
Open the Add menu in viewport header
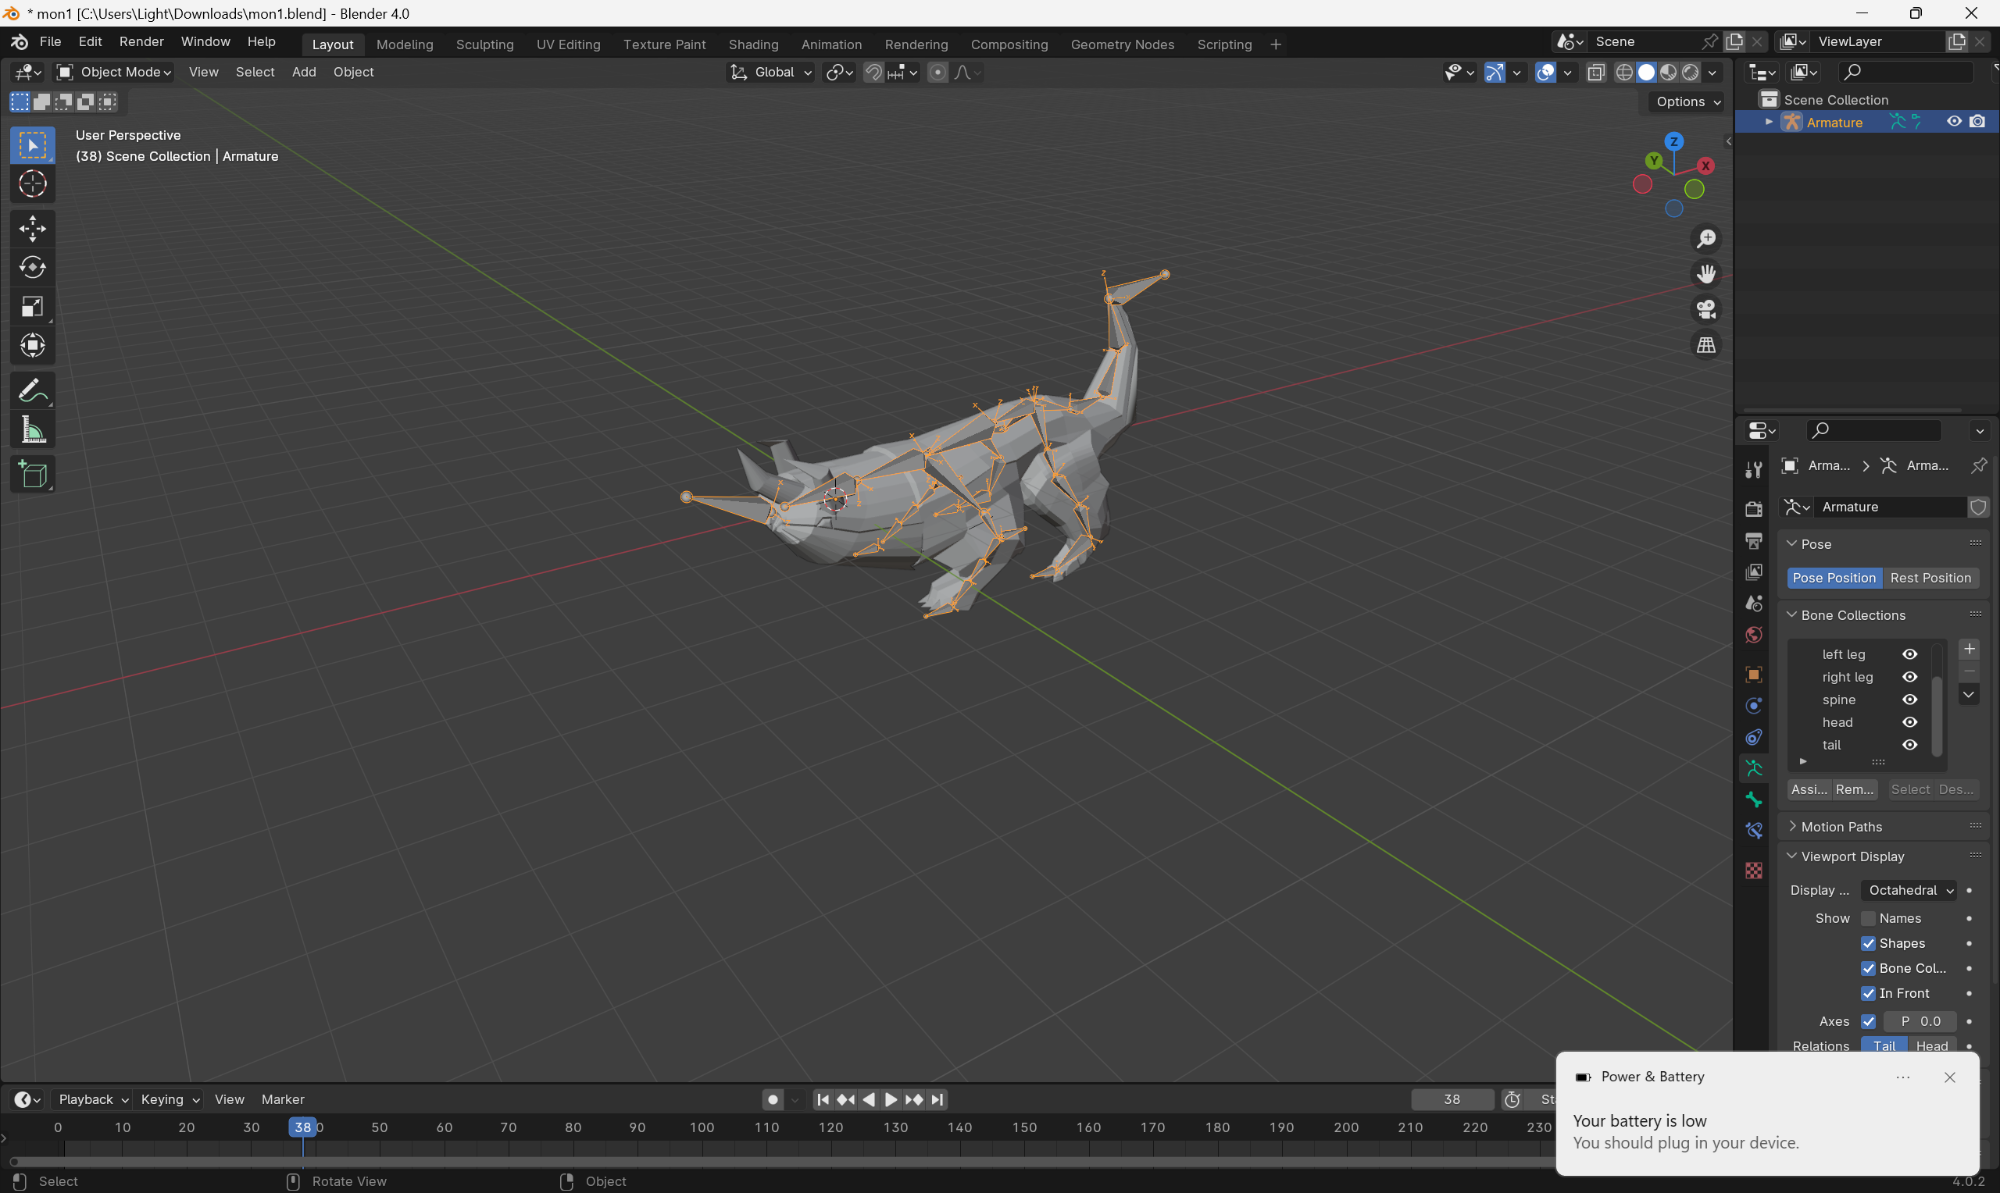point(304,72)
